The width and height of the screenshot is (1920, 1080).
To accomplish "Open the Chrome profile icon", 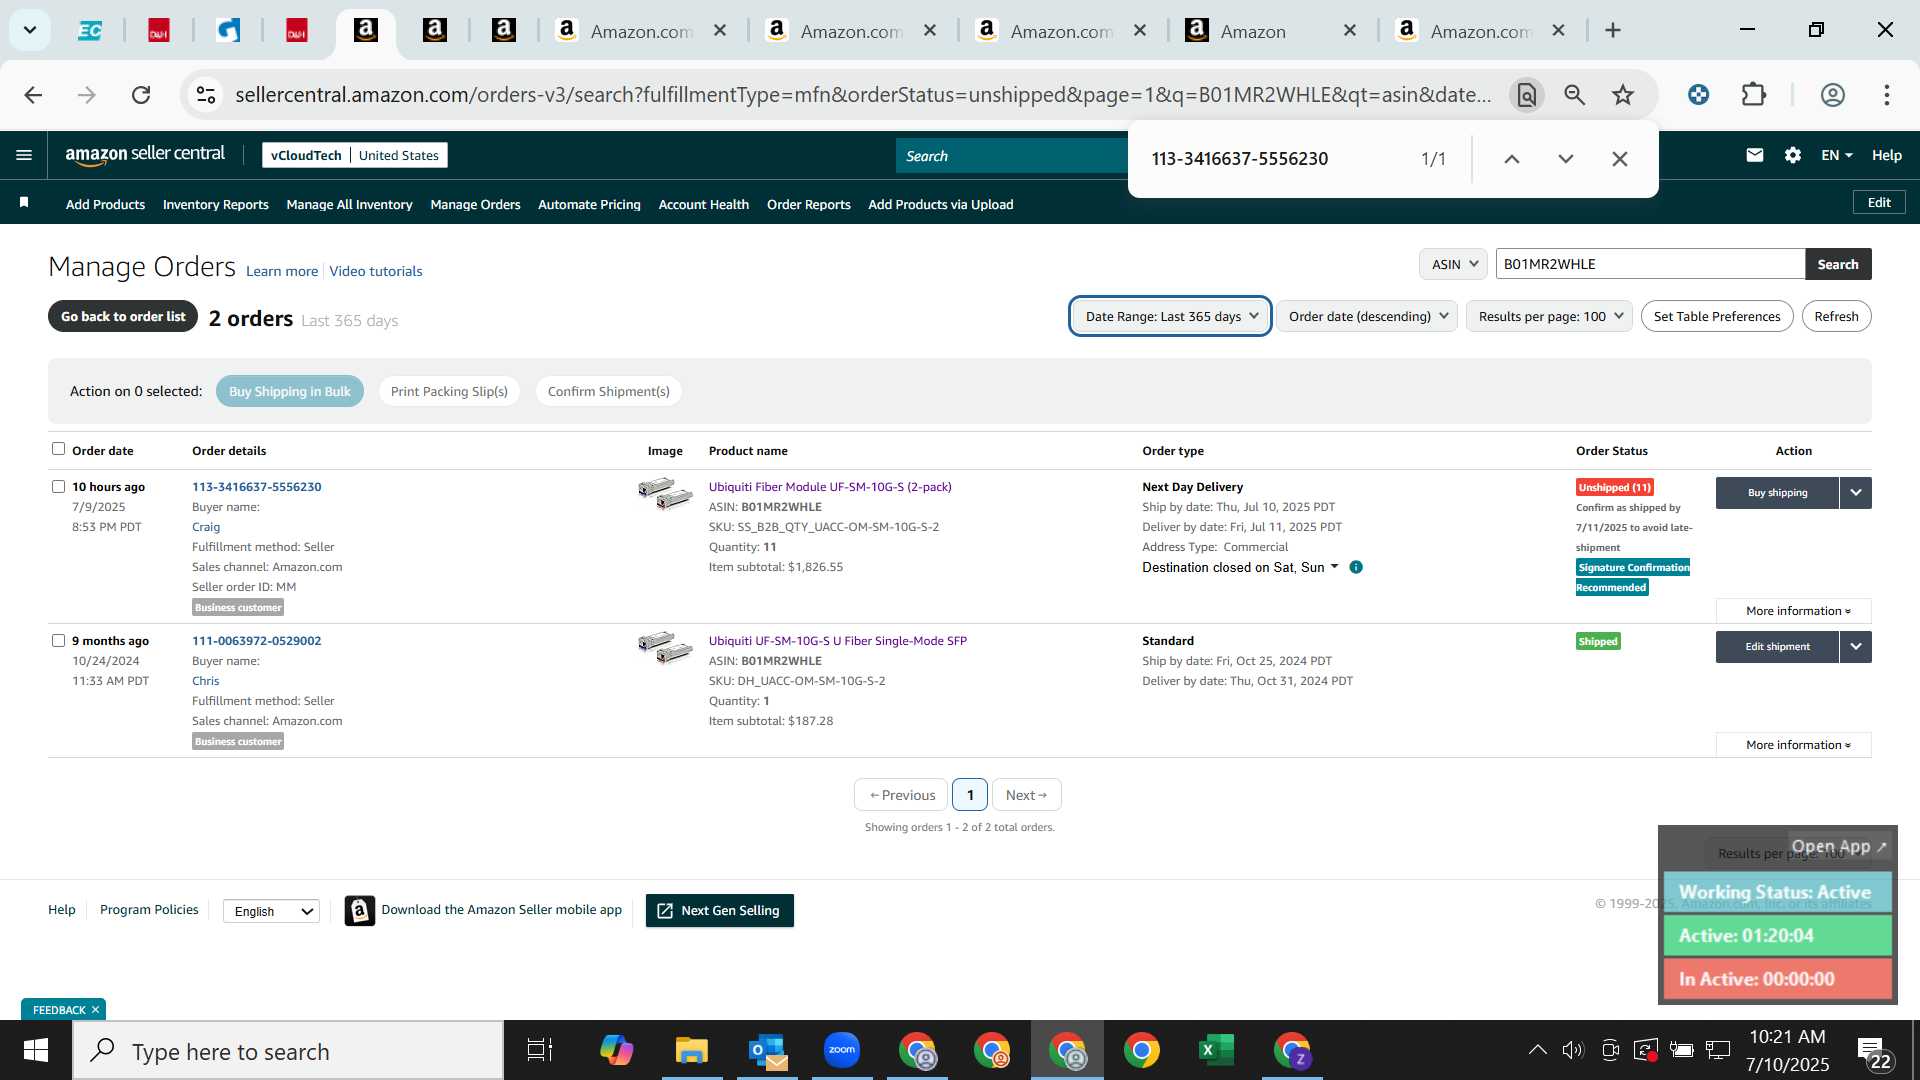I will [1832, 95].
